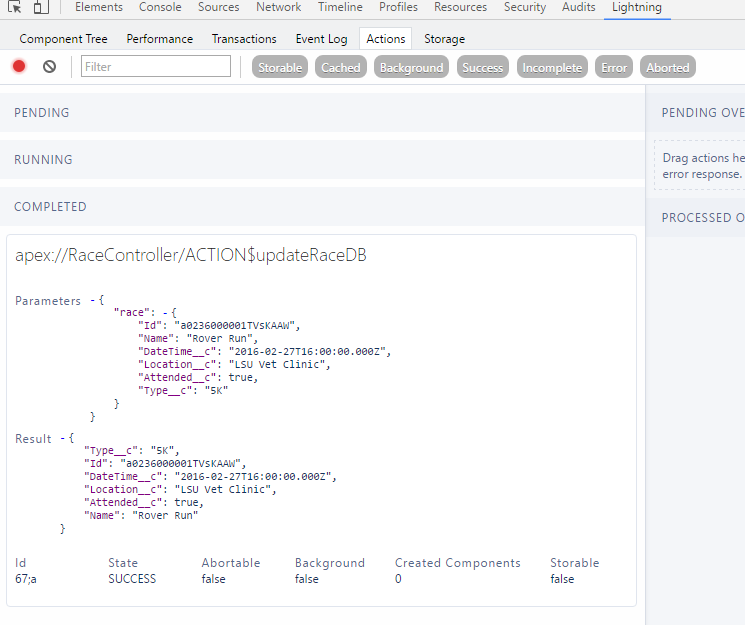Toggle the Success filter
The height and width of the screenshot is (625, 745).
point(483,68)
